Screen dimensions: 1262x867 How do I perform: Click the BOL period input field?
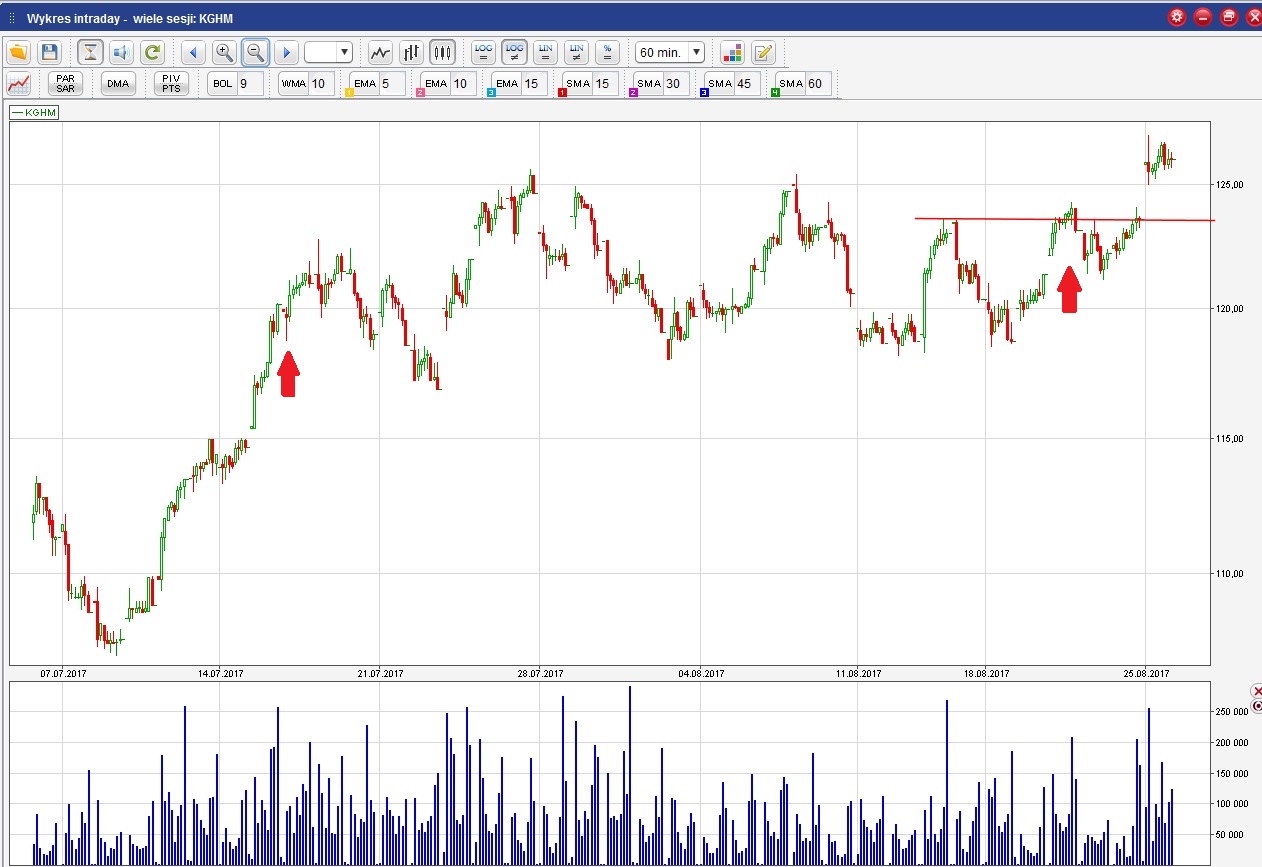point(249,84)
